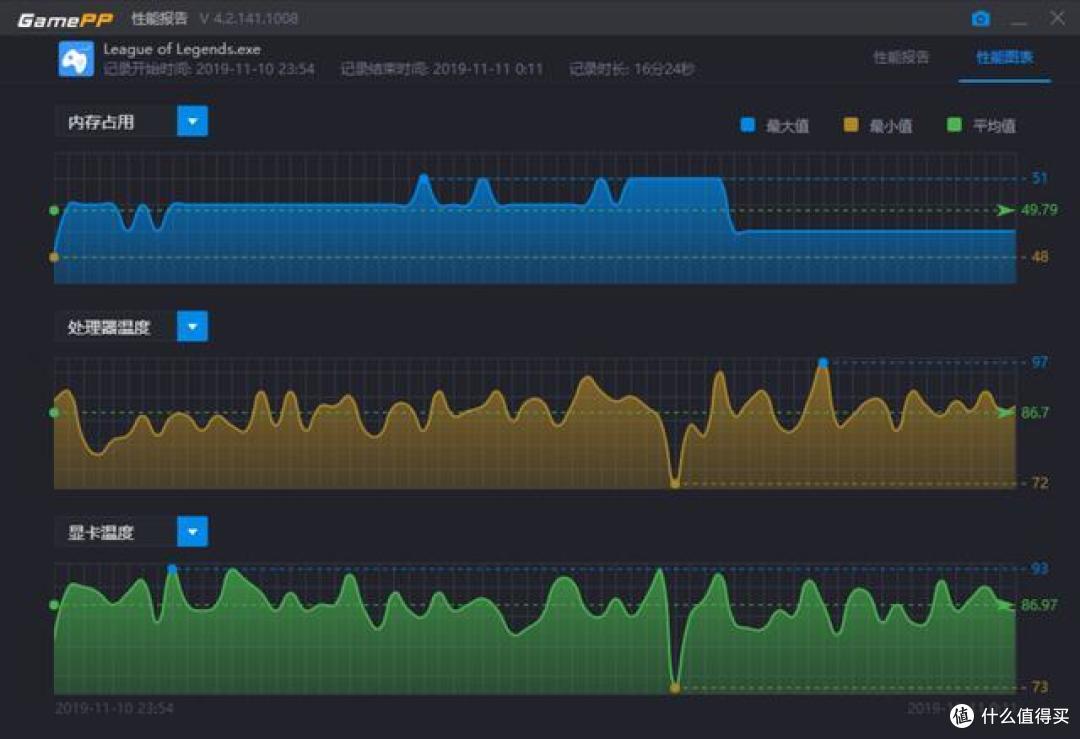Click the GPU temperature minimum point marker at 73
The height and width of the screenshot is (739, 1080).
[x=675, y=688]
